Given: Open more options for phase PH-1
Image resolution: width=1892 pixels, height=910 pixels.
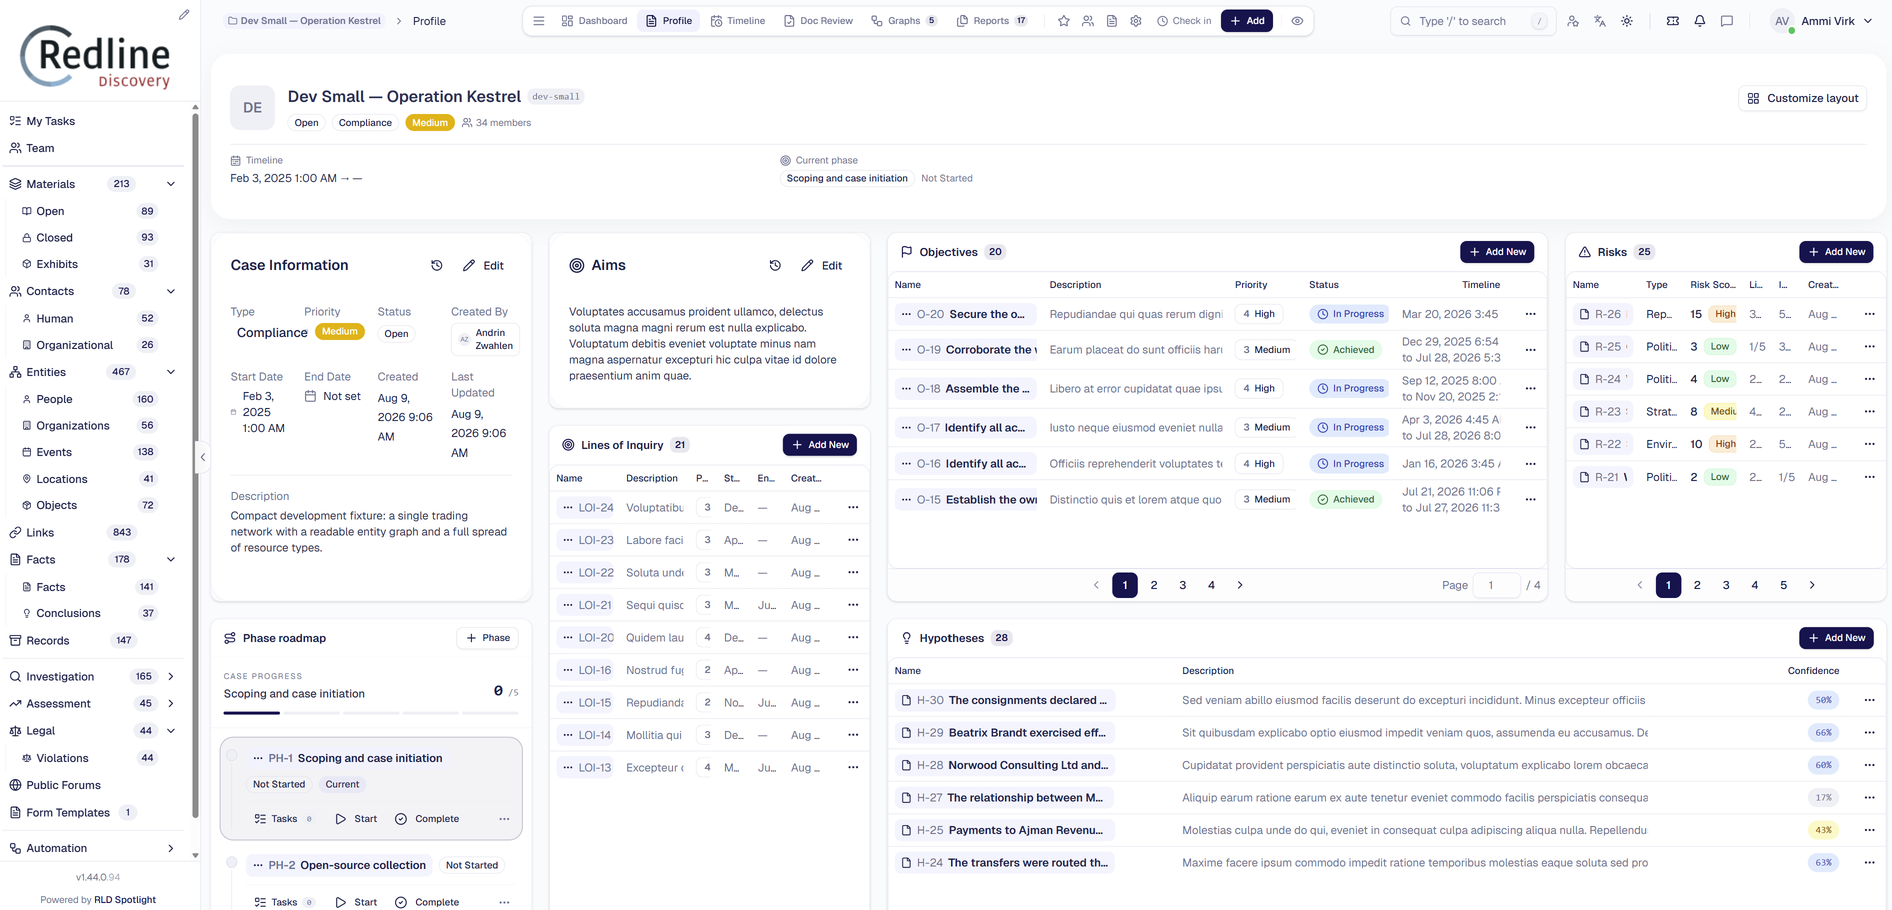Looking at the screenshot, I should tap(504, 819).
